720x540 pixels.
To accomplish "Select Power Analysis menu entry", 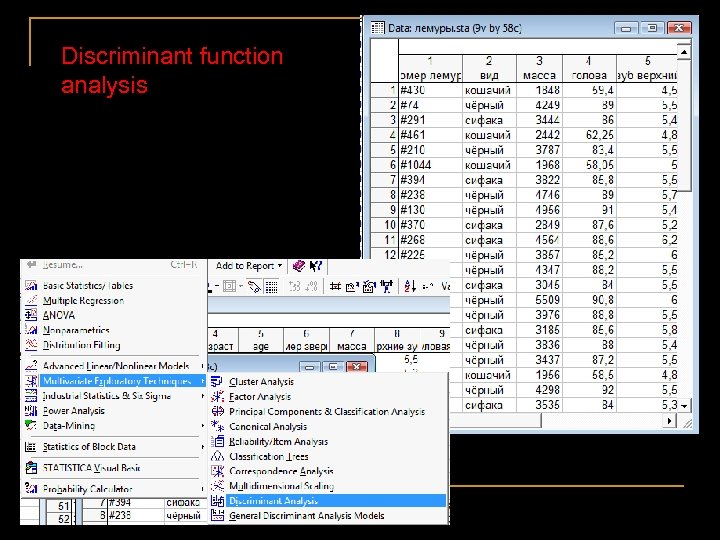I will click(x=73, y=411).
